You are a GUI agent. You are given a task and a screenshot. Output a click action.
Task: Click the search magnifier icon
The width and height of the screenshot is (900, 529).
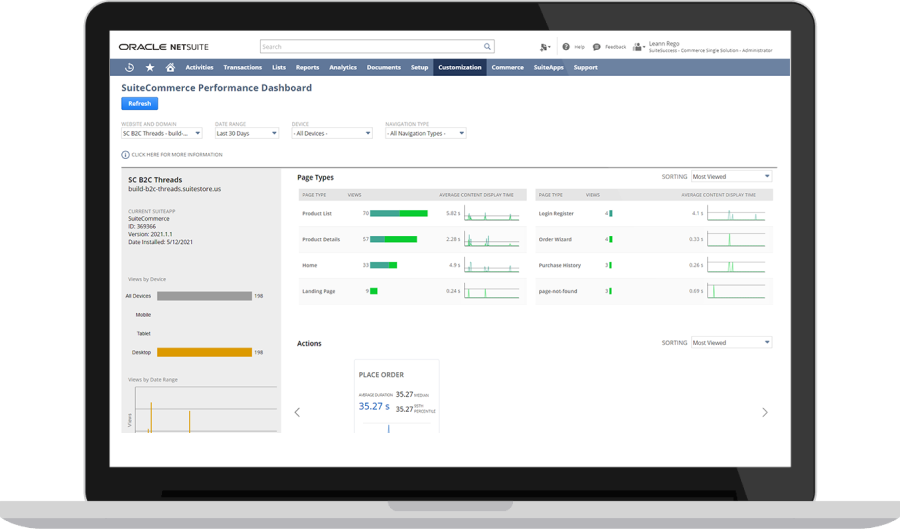tap(487, 46)
